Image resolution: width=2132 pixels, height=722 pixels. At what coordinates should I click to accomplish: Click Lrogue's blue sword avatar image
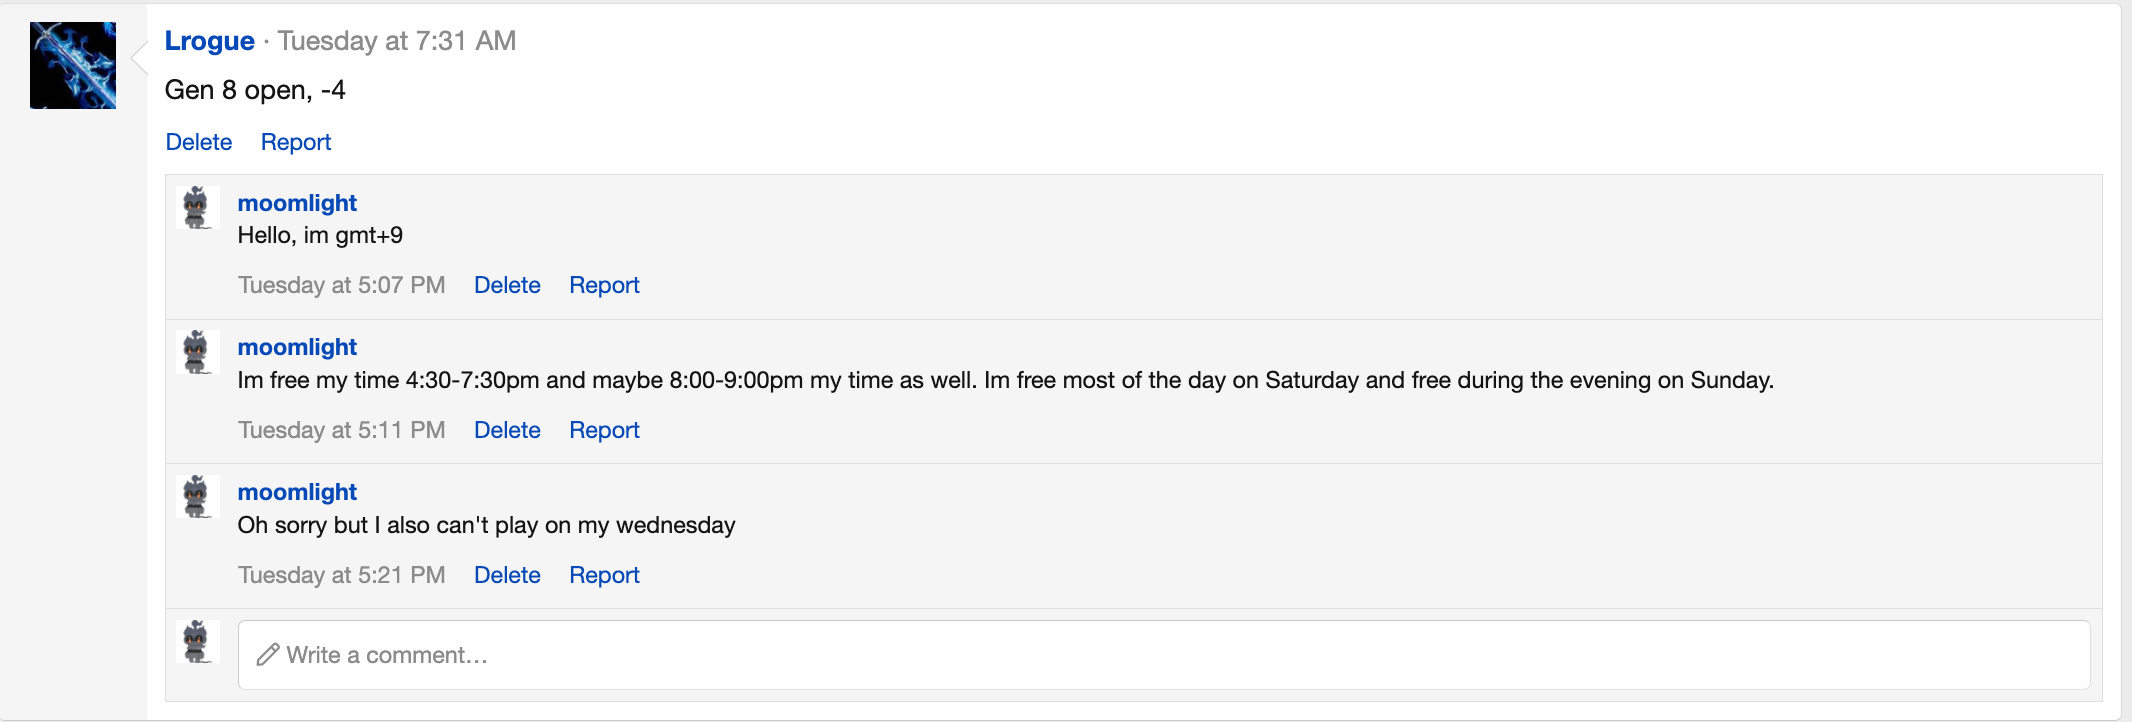point(73,65)
